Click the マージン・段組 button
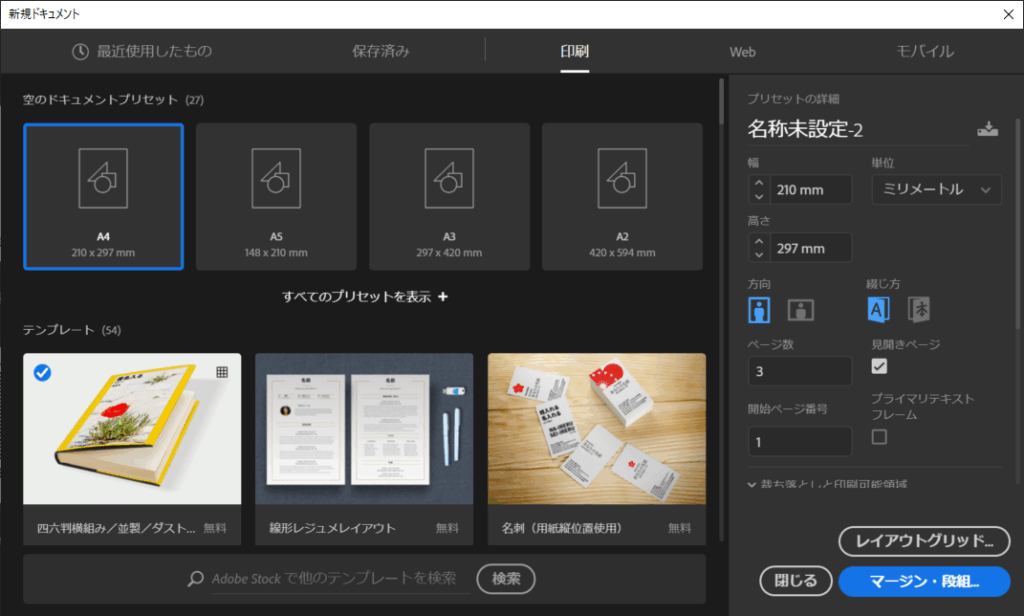The width and height of the screenshot is (1024, 616). point(923,580)
